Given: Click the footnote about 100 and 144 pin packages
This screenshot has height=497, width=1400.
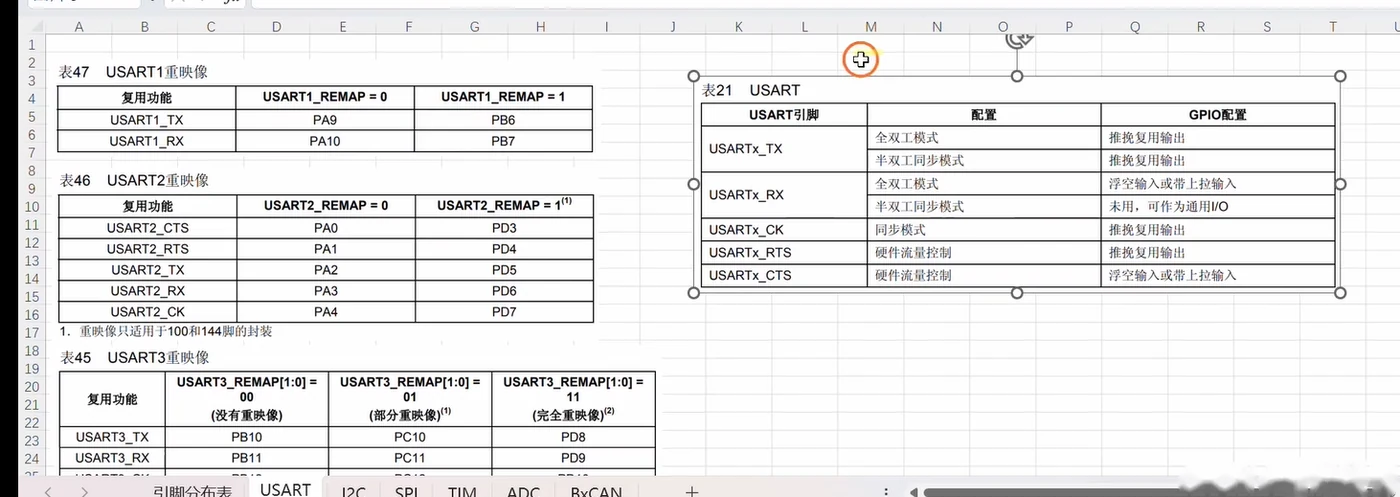Looking at the screenshot, I should pos(165,331).
